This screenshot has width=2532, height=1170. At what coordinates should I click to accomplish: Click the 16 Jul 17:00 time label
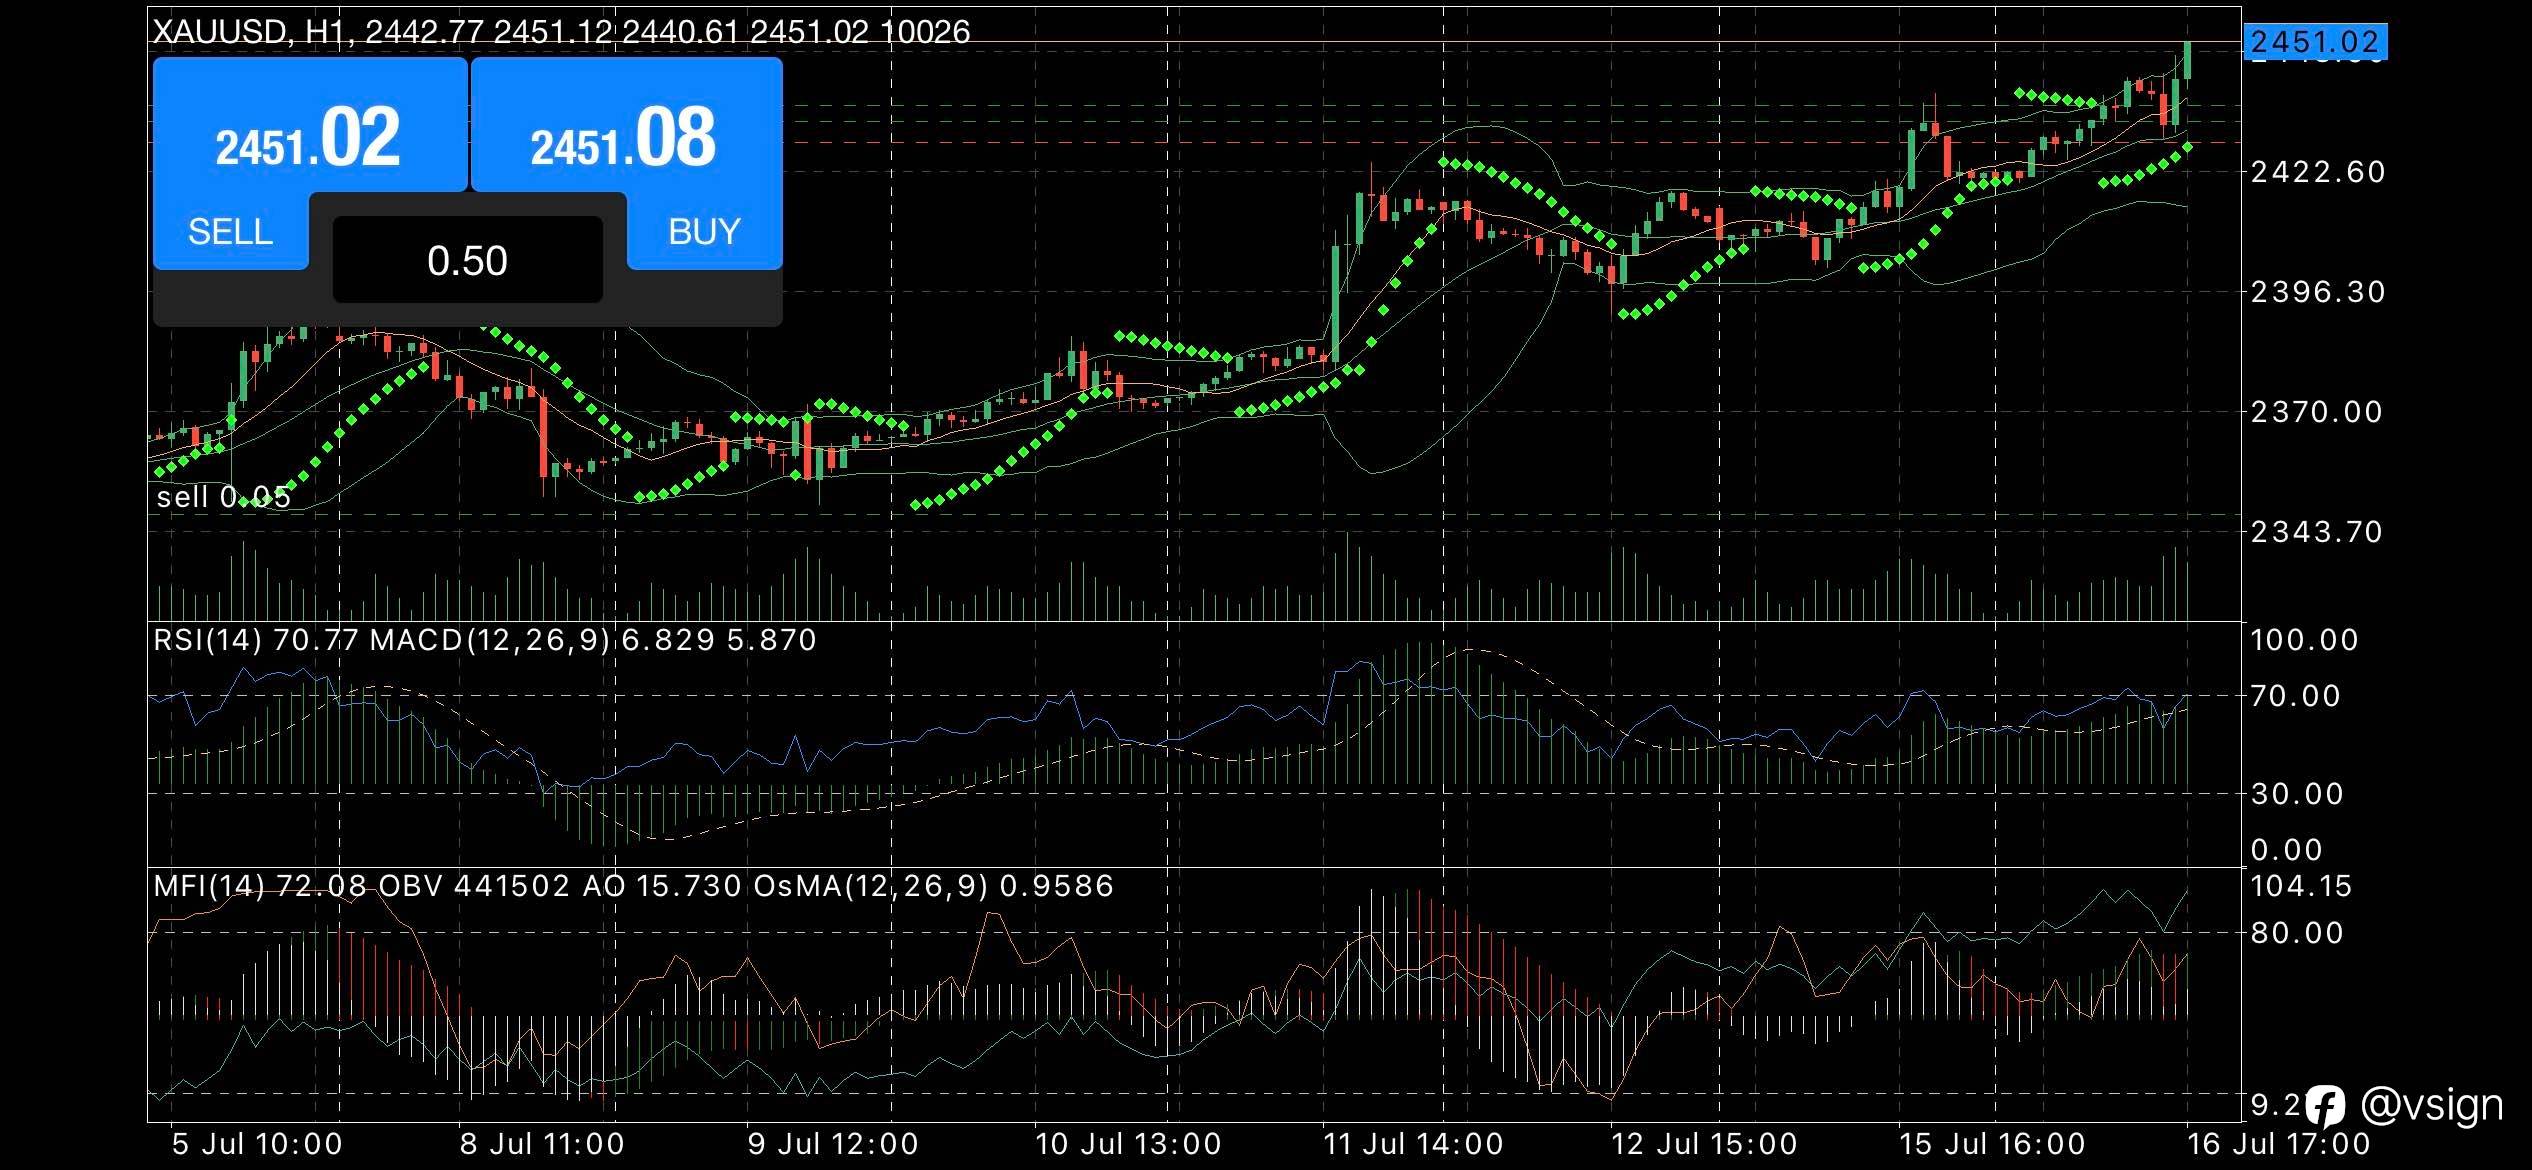[x=2278, y=1144]
